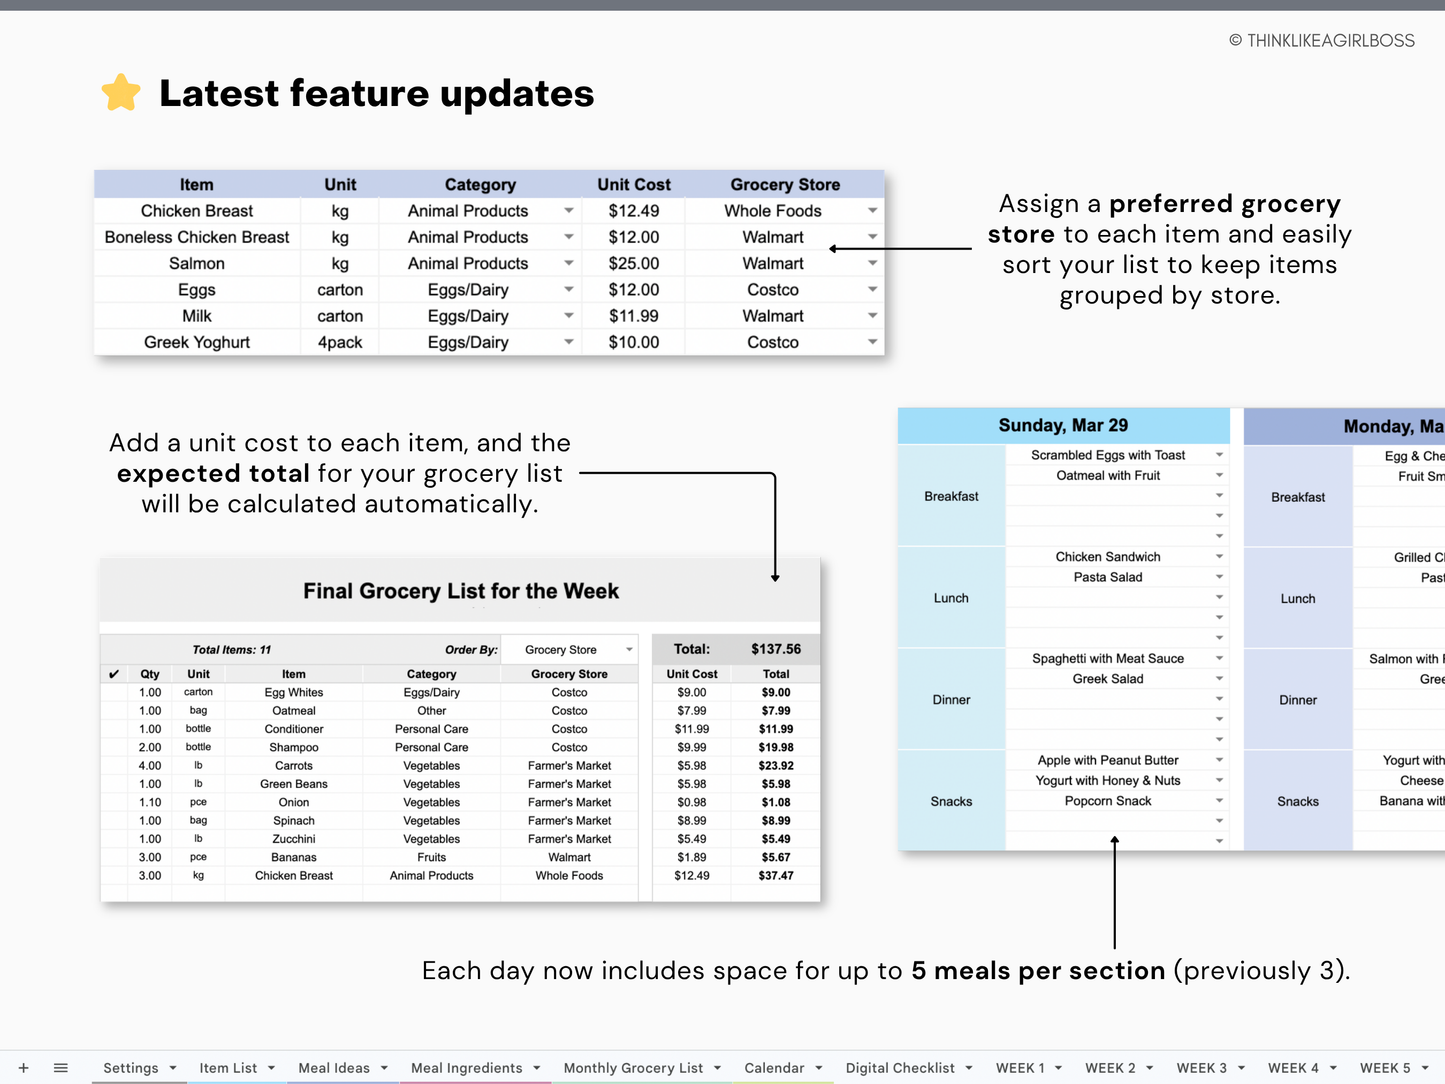
Task: Open the Calendar tab menu arrow
Action: [819, 1068]
